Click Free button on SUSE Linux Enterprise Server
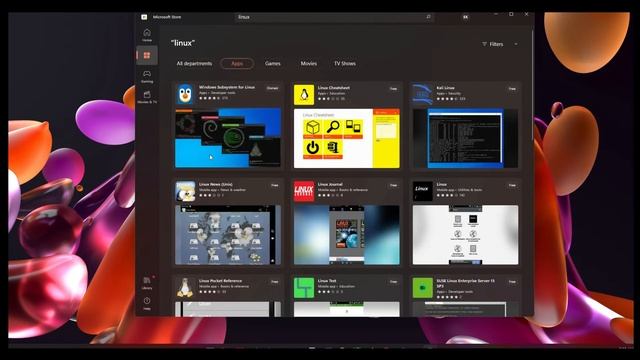 (x=512, y=282)
